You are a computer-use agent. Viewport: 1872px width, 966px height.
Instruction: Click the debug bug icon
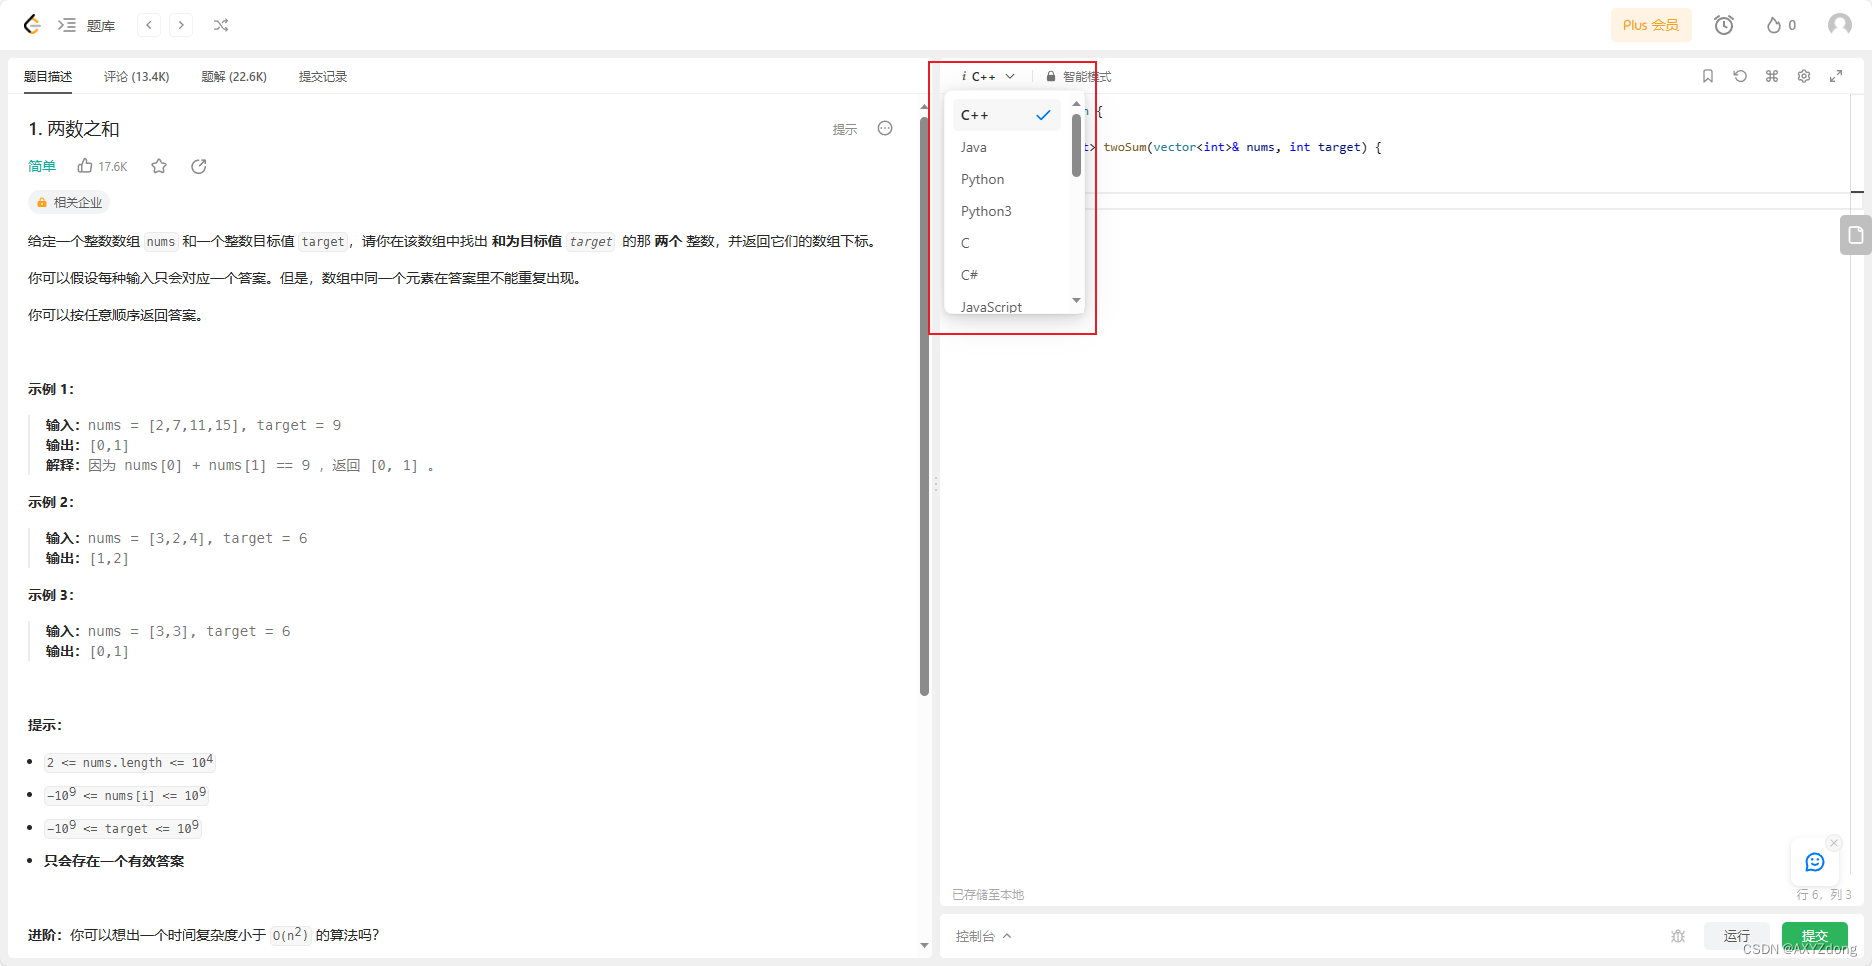pyautogui.click(x=1678, y=936)
